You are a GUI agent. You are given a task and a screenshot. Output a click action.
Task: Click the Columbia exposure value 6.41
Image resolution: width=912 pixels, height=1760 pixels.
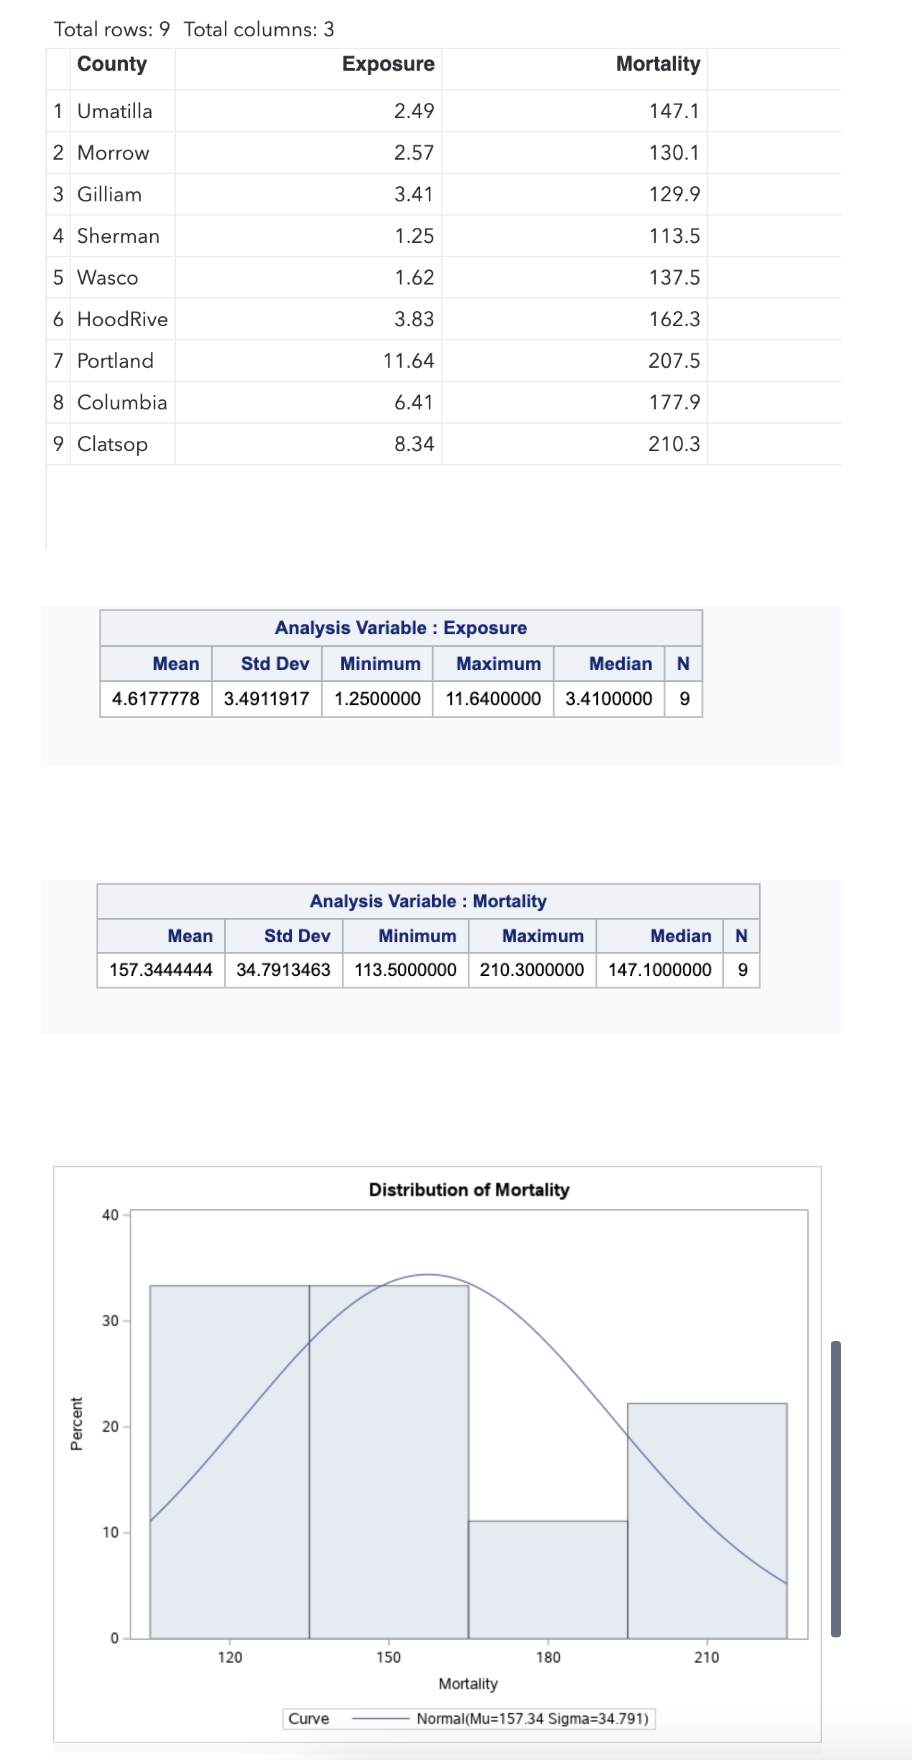(x=414, y=402)
